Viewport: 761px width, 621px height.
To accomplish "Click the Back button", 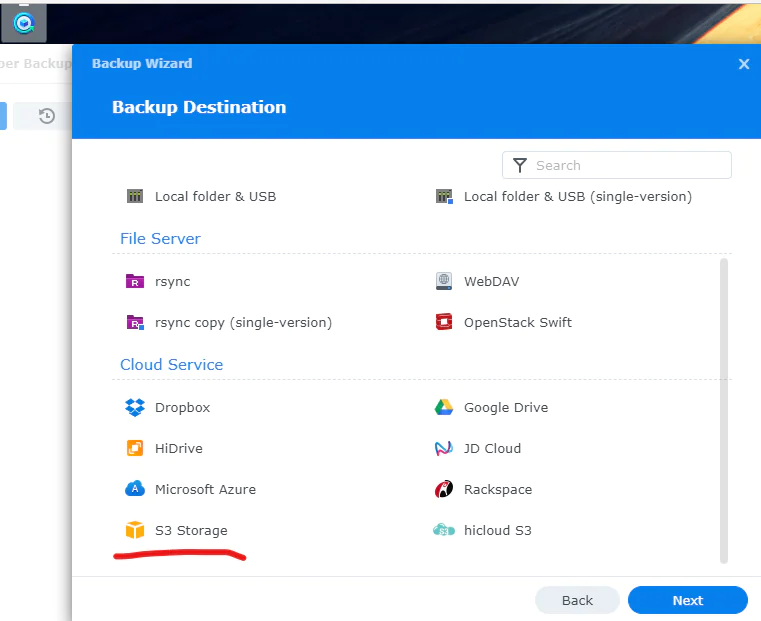I will [x=577, y=600].
